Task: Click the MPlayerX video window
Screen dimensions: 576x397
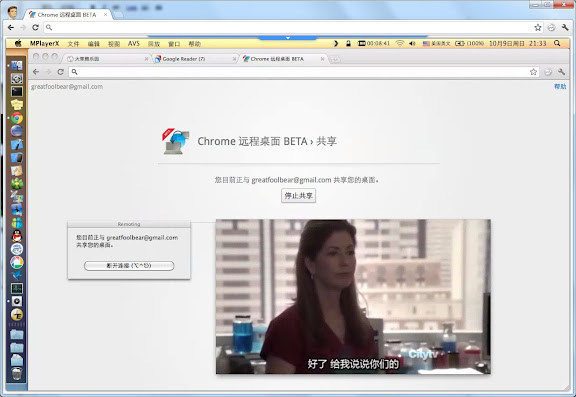Action: [353, 296]
